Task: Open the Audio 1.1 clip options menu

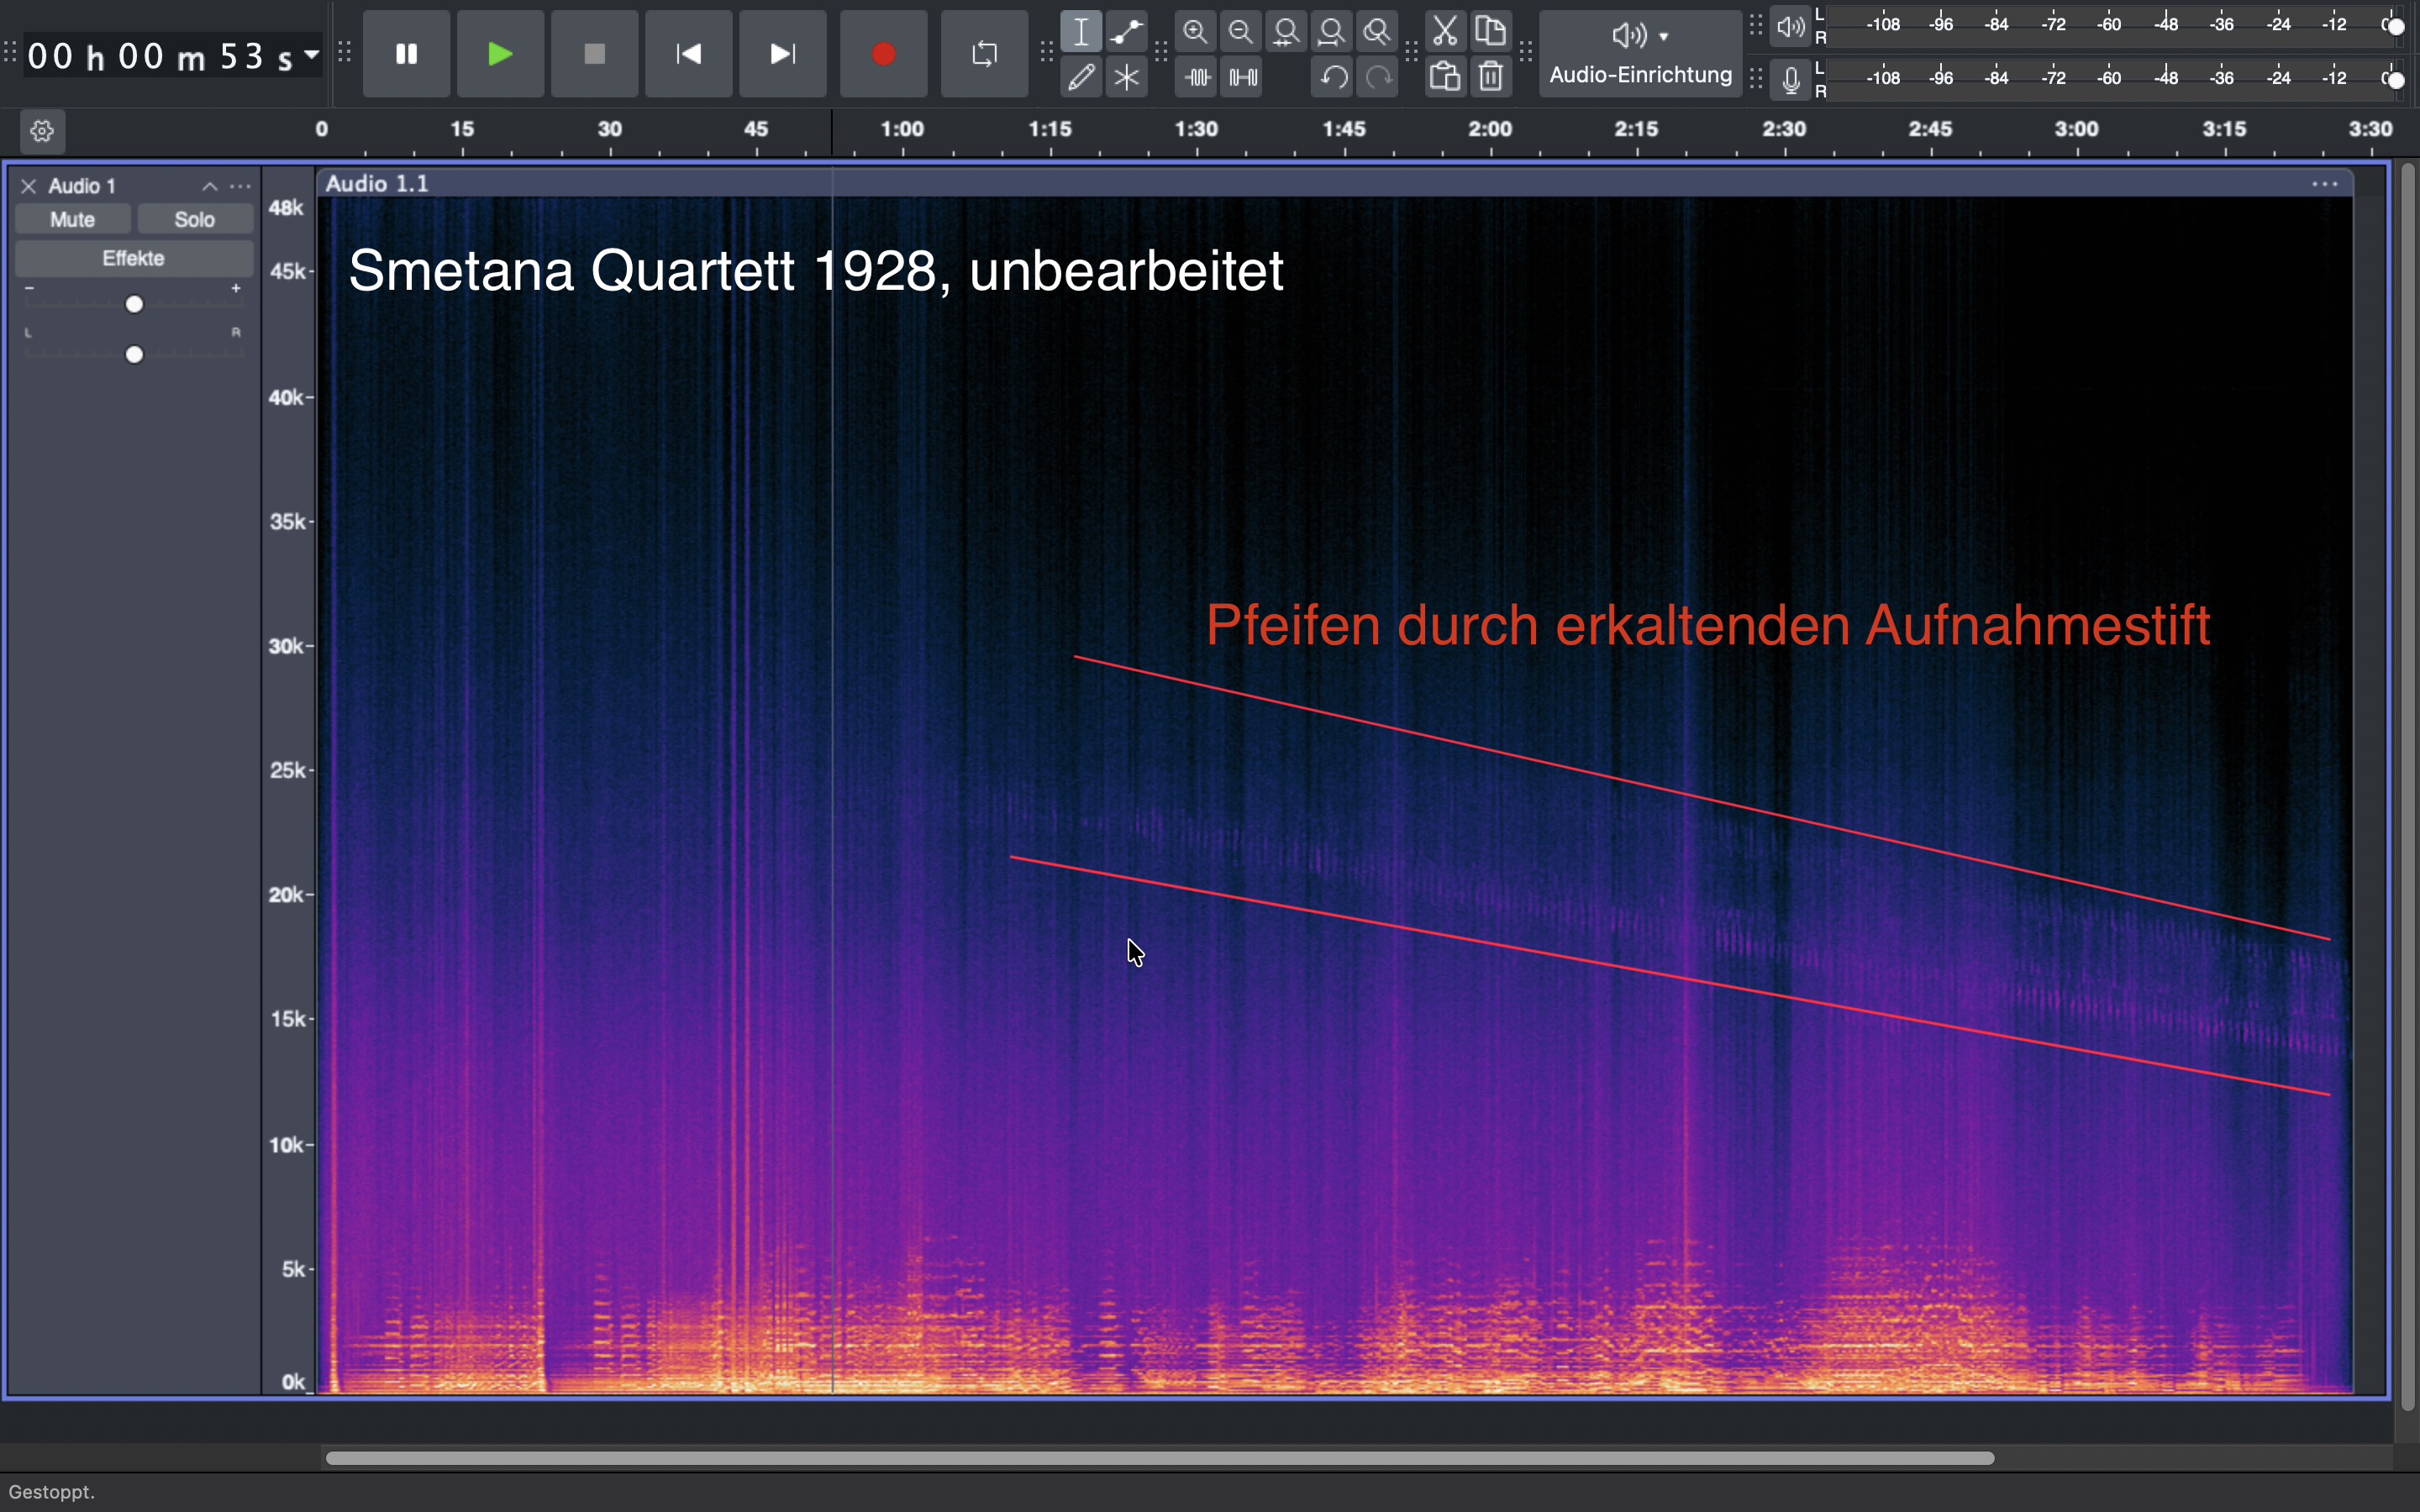Action: click(2324, 184)
